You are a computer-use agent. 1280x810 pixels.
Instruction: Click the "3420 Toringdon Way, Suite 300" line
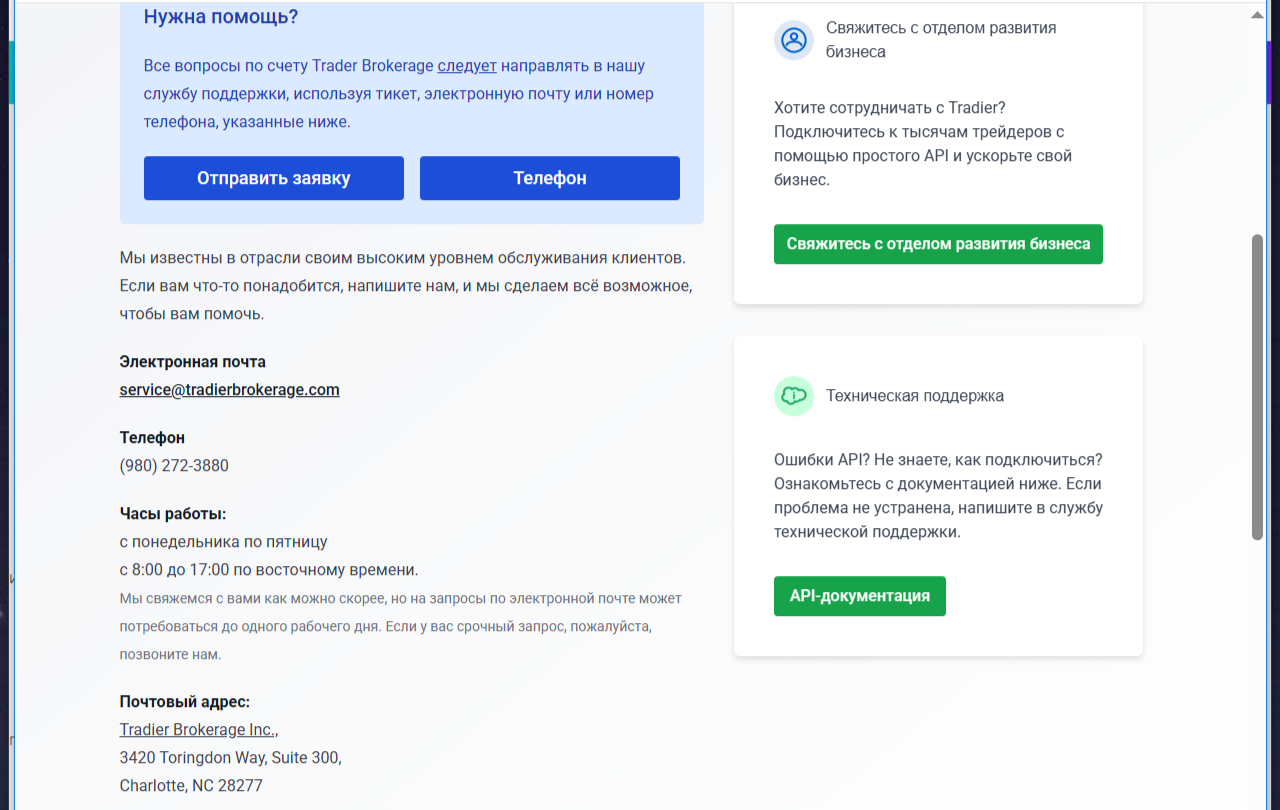[230, 758]
